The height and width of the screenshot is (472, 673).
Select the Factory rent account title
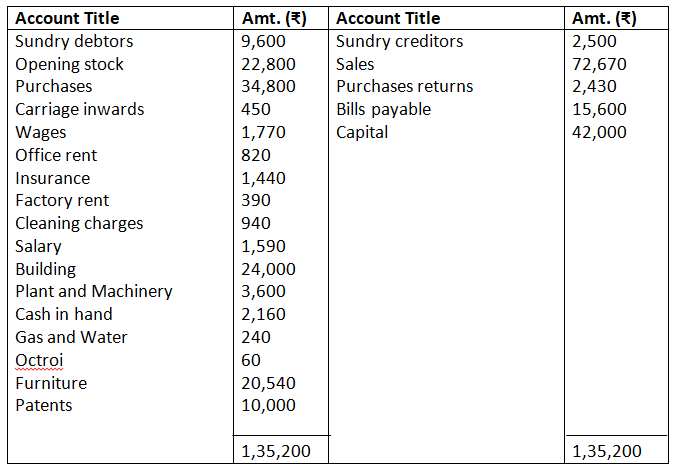[62, 200]
